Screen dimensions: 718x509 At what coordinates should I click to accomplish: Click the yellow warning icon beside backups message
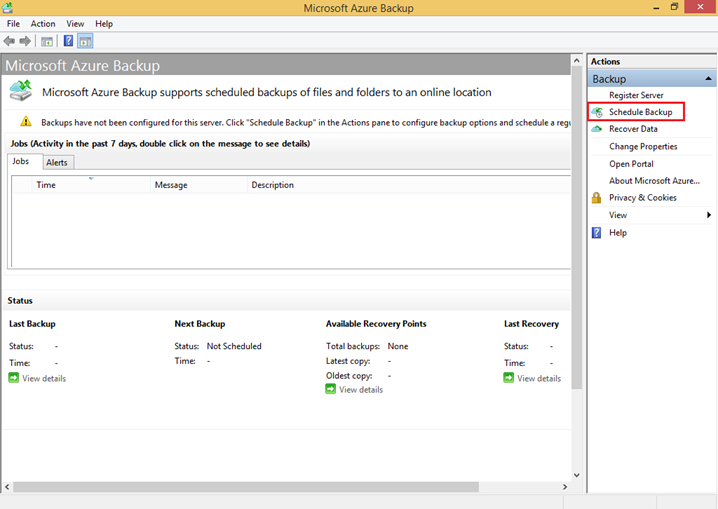tap(26, 121)
